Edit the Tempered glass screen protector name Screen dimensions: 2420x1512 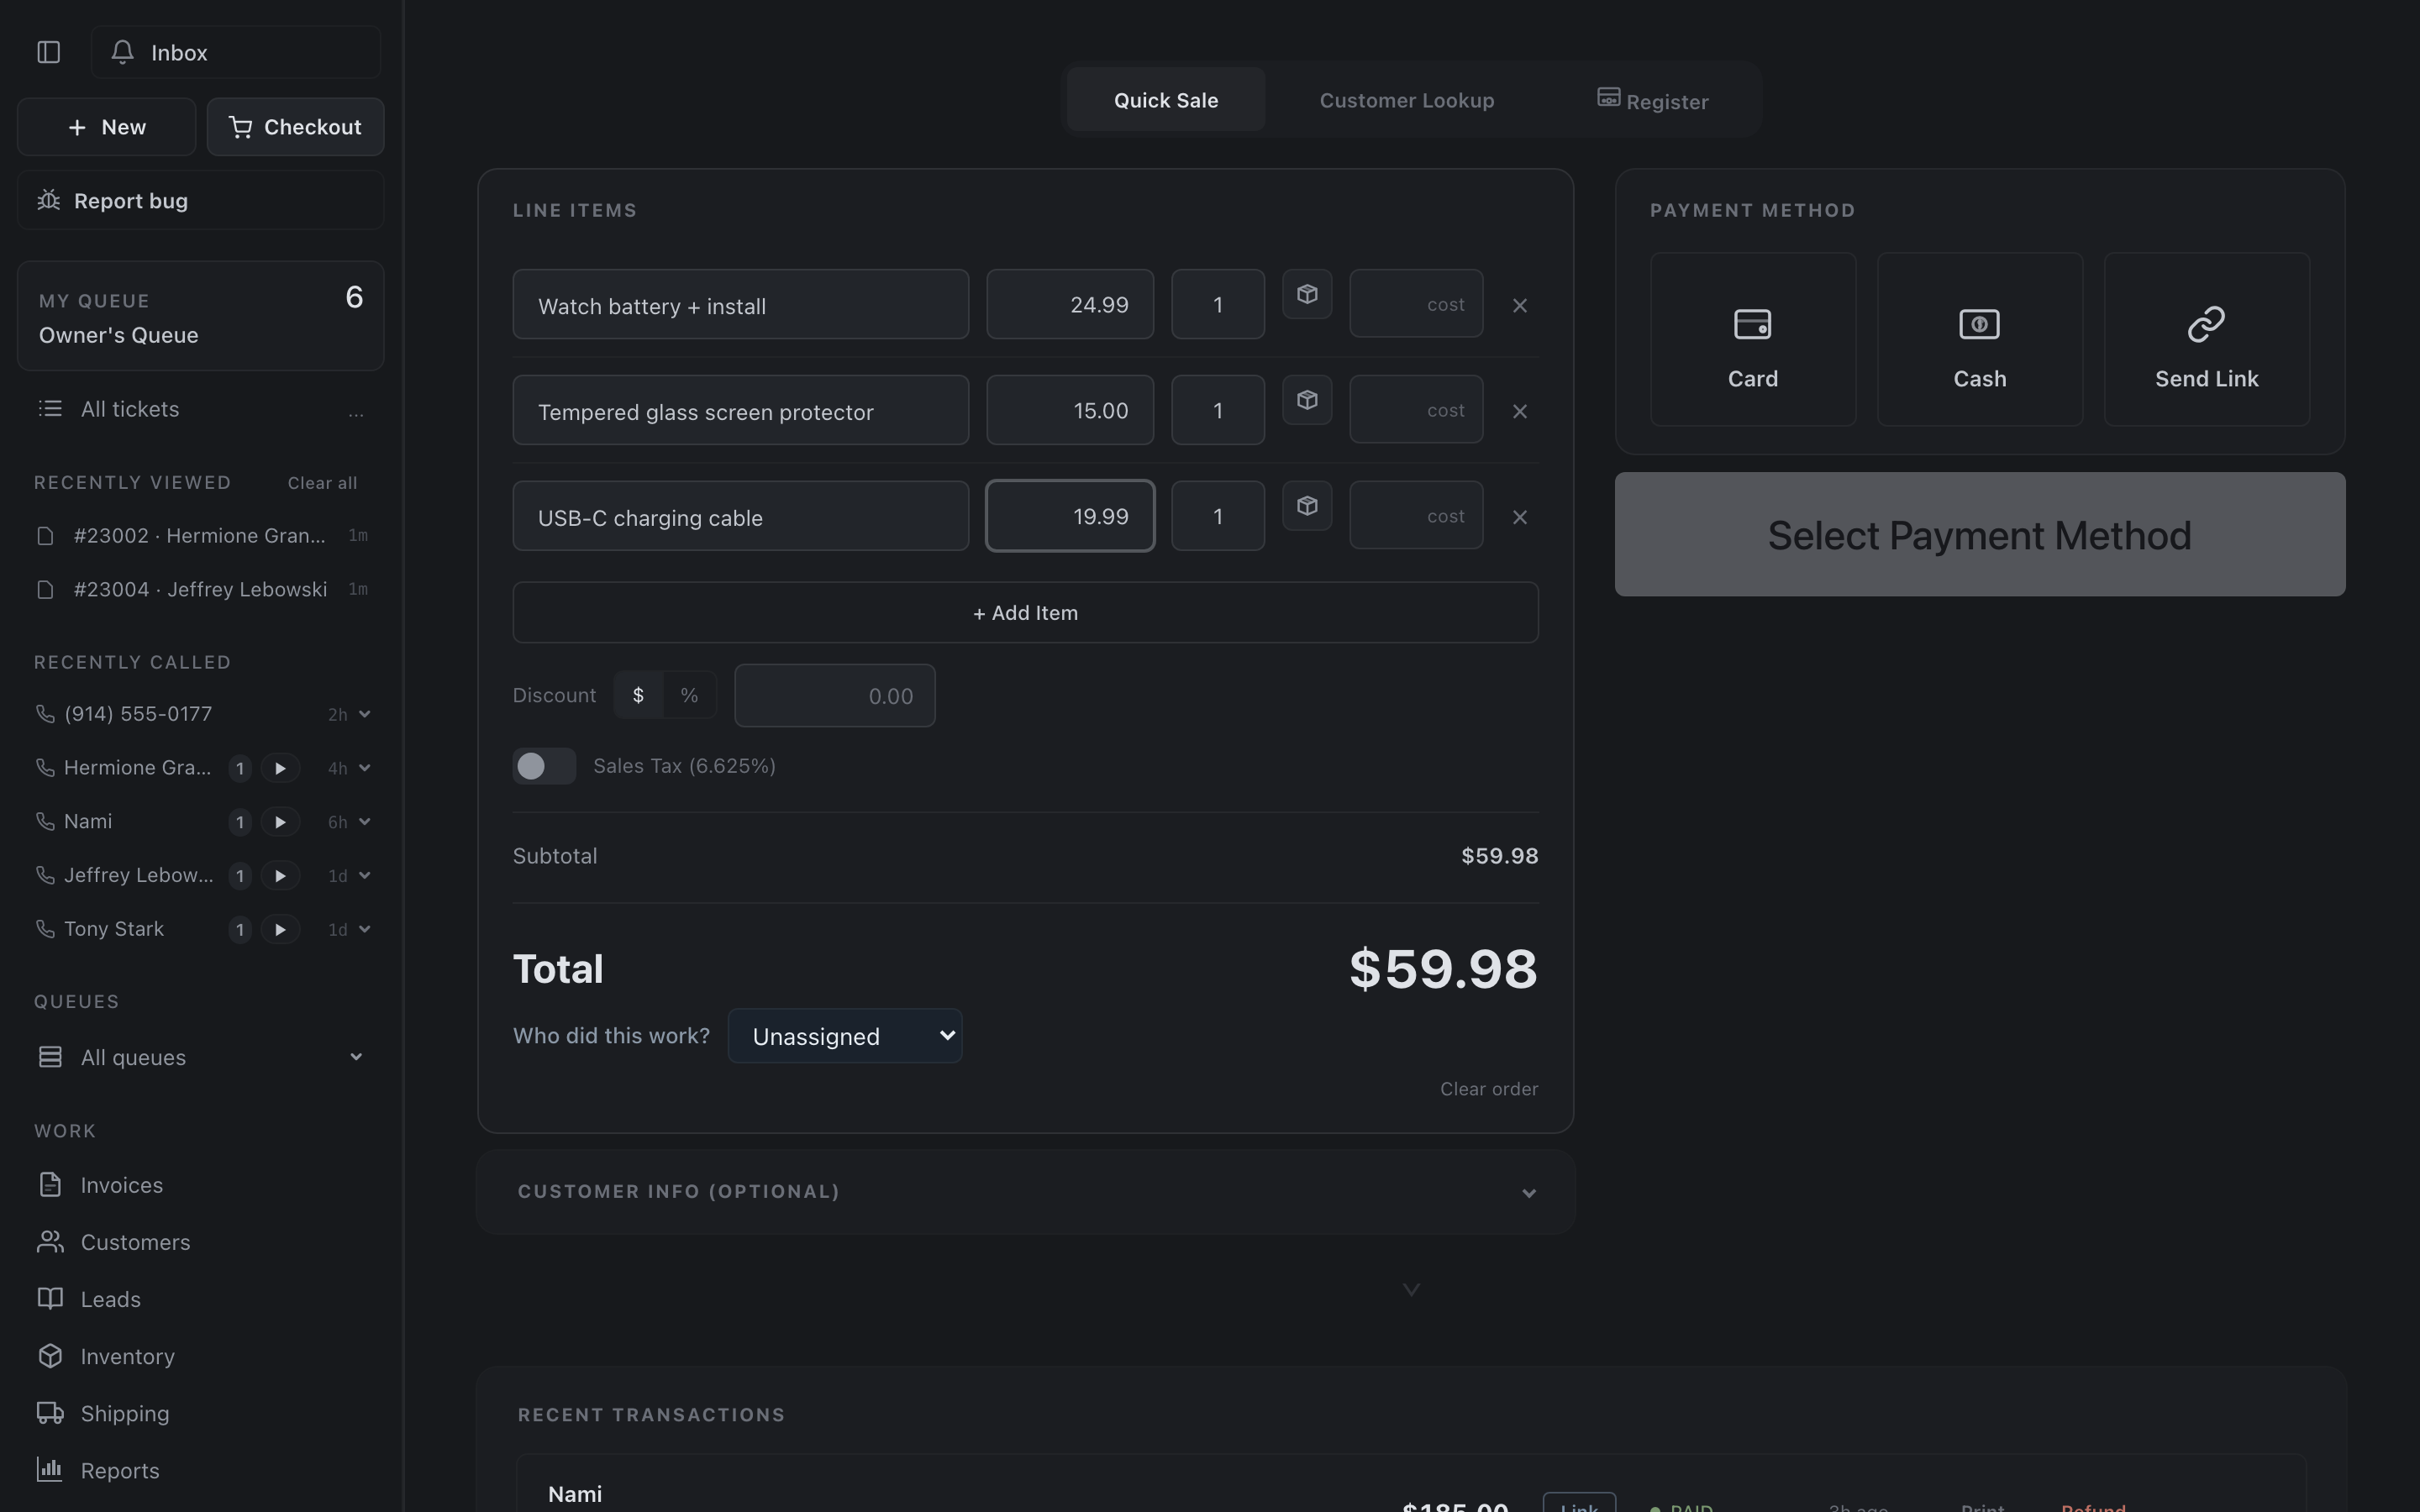point(741,411)
